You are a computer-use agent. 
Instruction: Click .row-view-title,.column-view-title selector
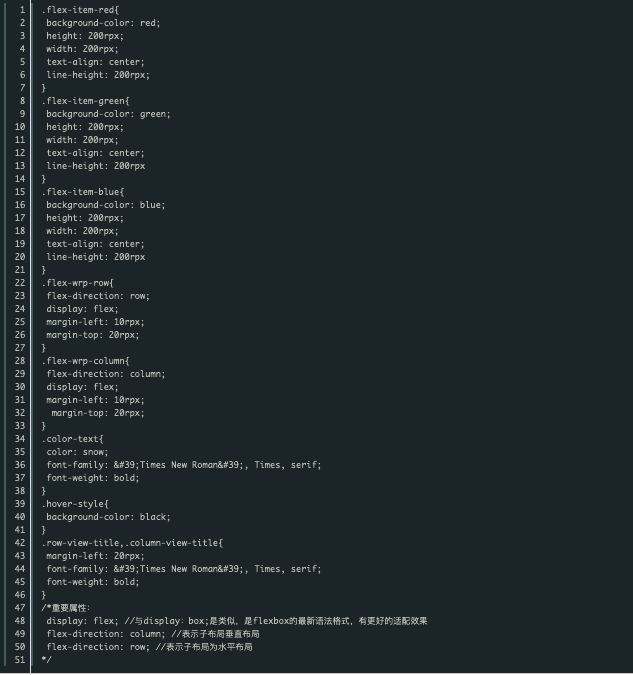132,543
